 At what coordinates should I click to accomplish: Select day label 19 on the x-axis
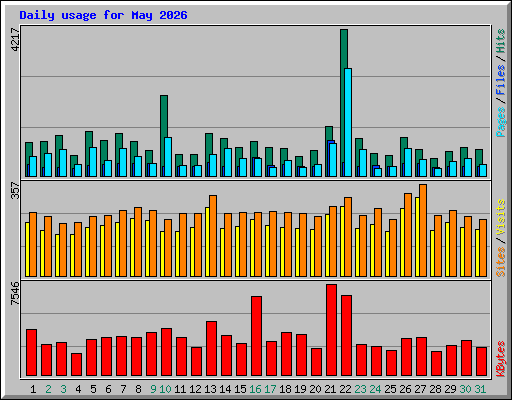coord(300,389)
